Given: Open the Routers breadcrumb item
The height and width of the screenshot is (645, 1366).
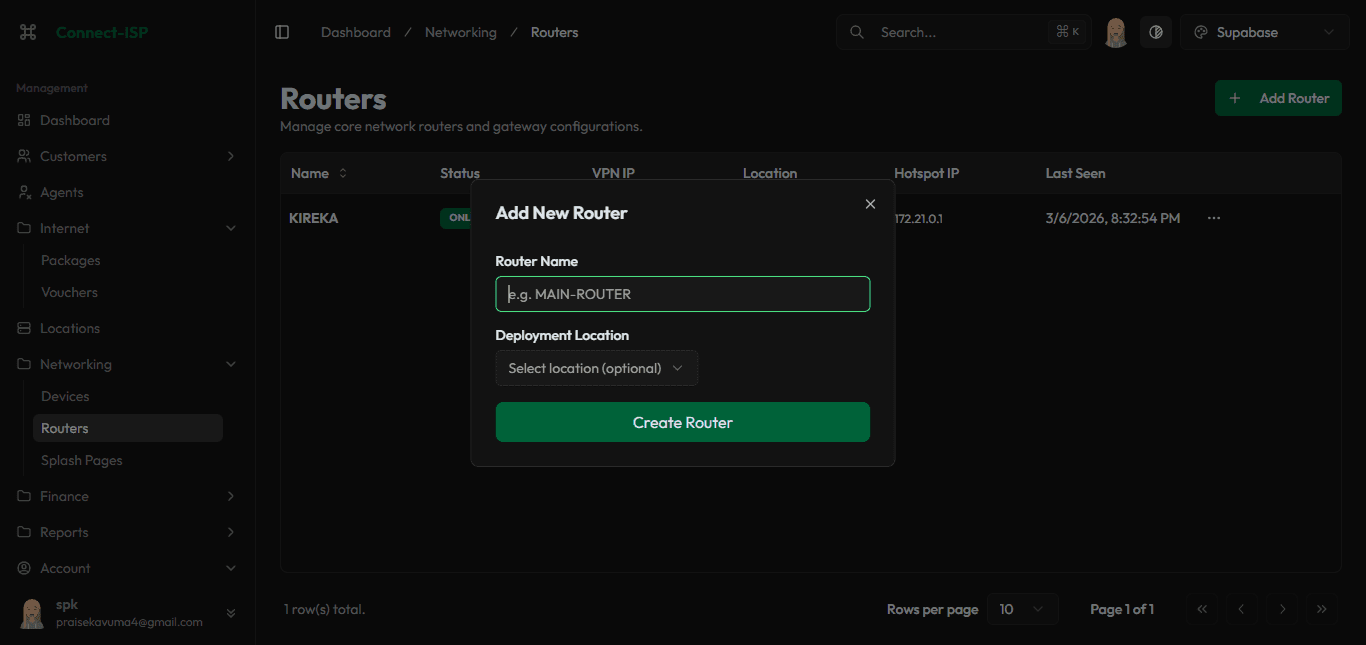Looking at the screenshot, I should 554,32.
